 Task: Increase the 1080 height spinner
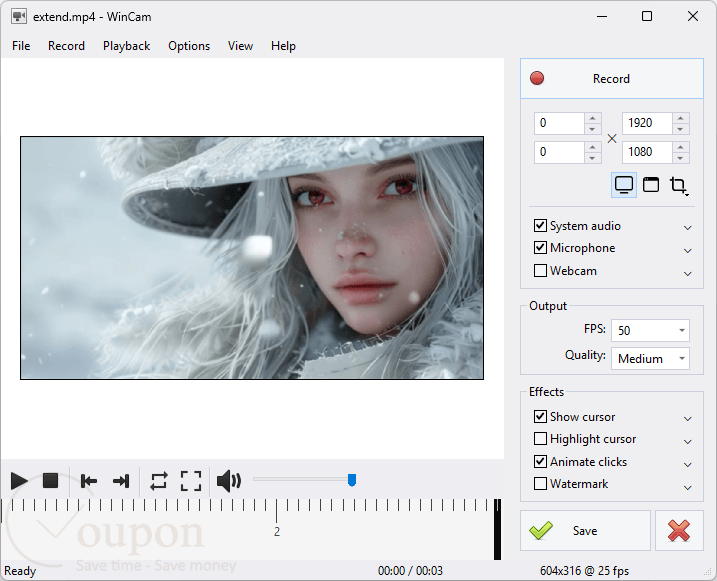click(681, 147)
